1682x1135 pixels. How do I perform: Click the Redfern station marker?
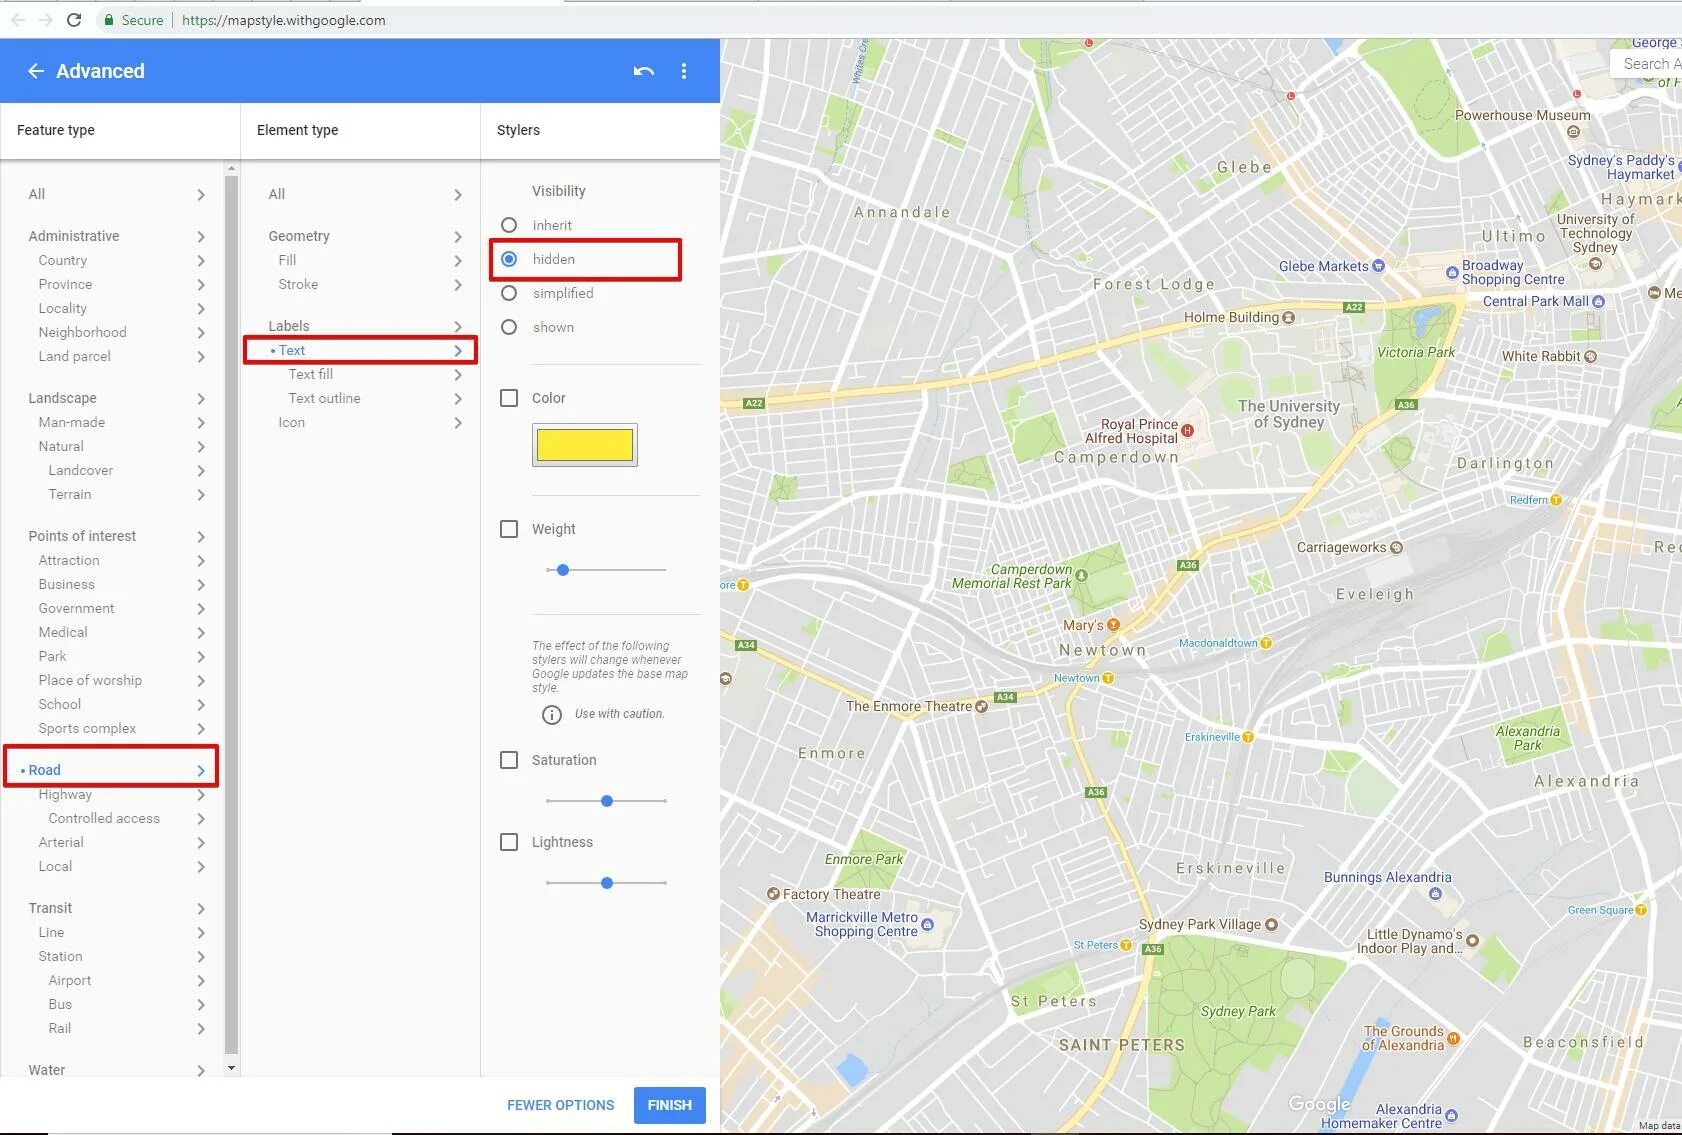point(1555,500)
